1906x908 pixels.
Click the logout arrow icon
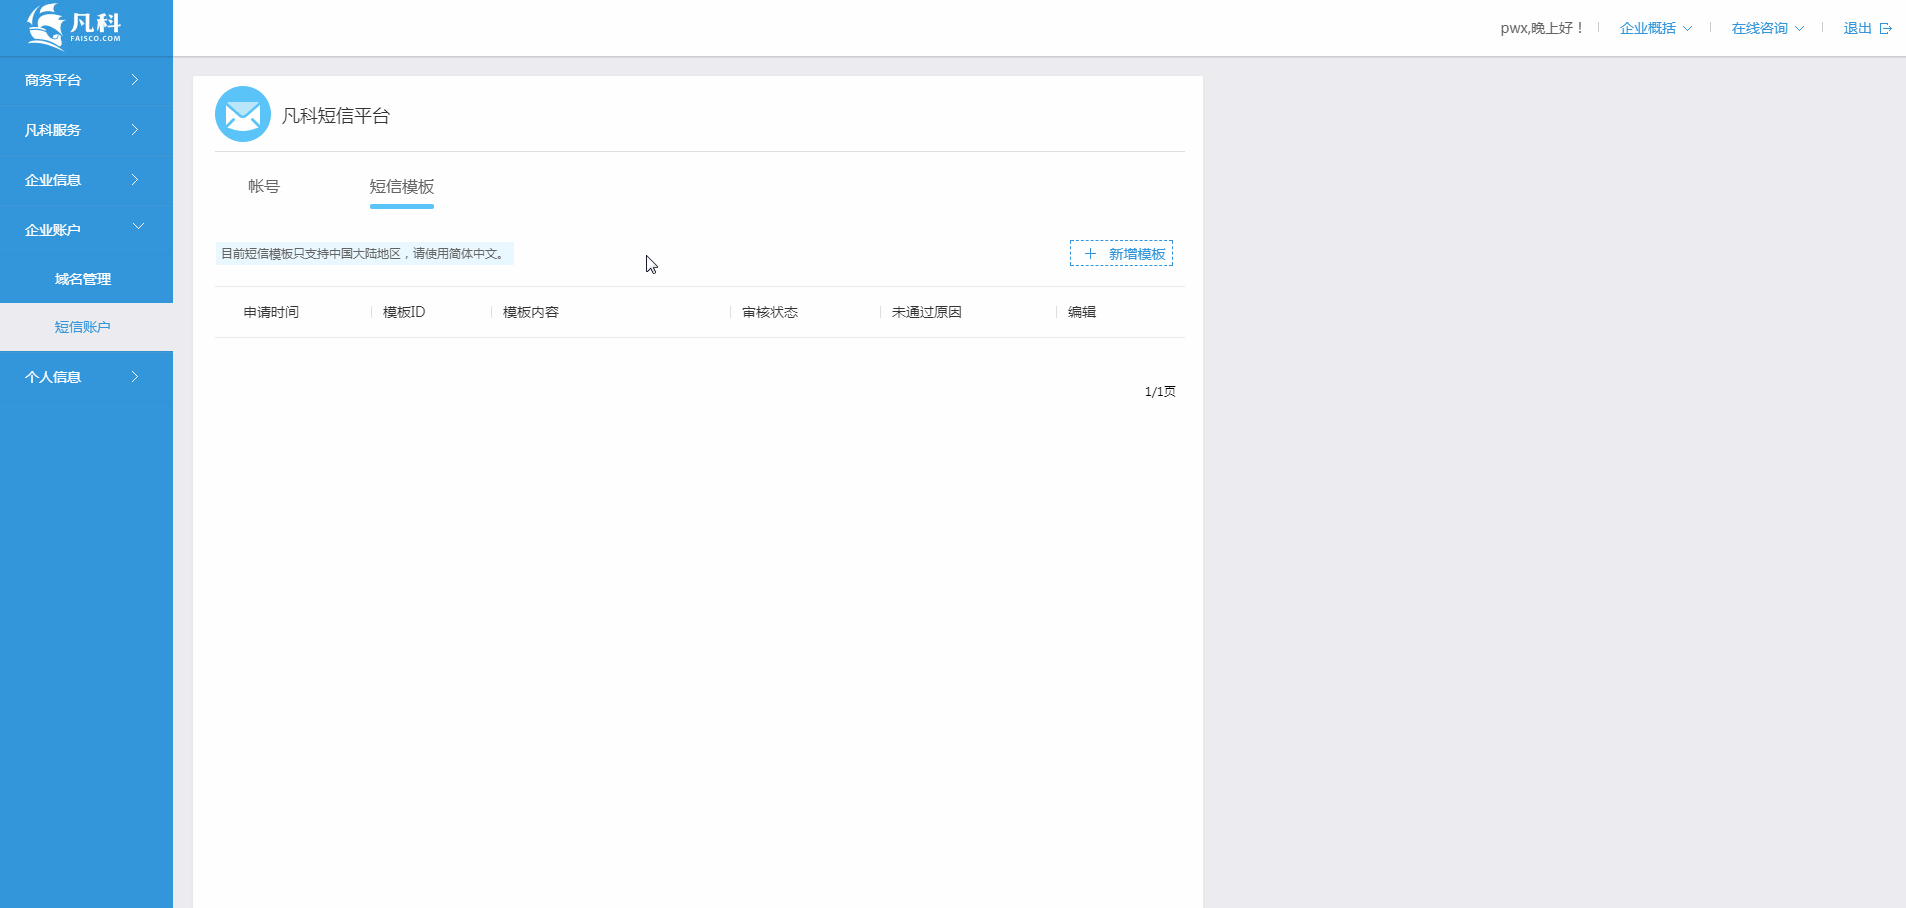point(1885,28)
